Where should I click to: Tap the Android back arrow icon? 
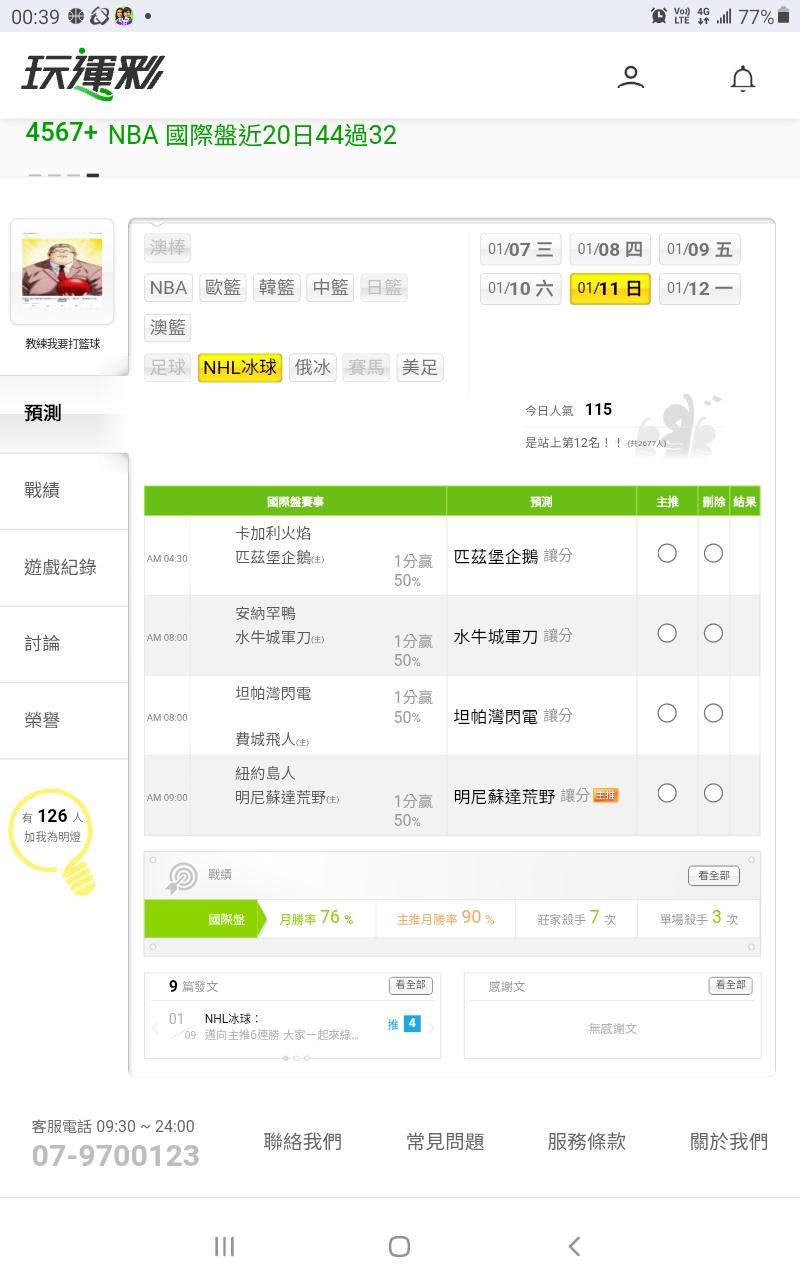pyautogui.click(x=574, y=1246)
